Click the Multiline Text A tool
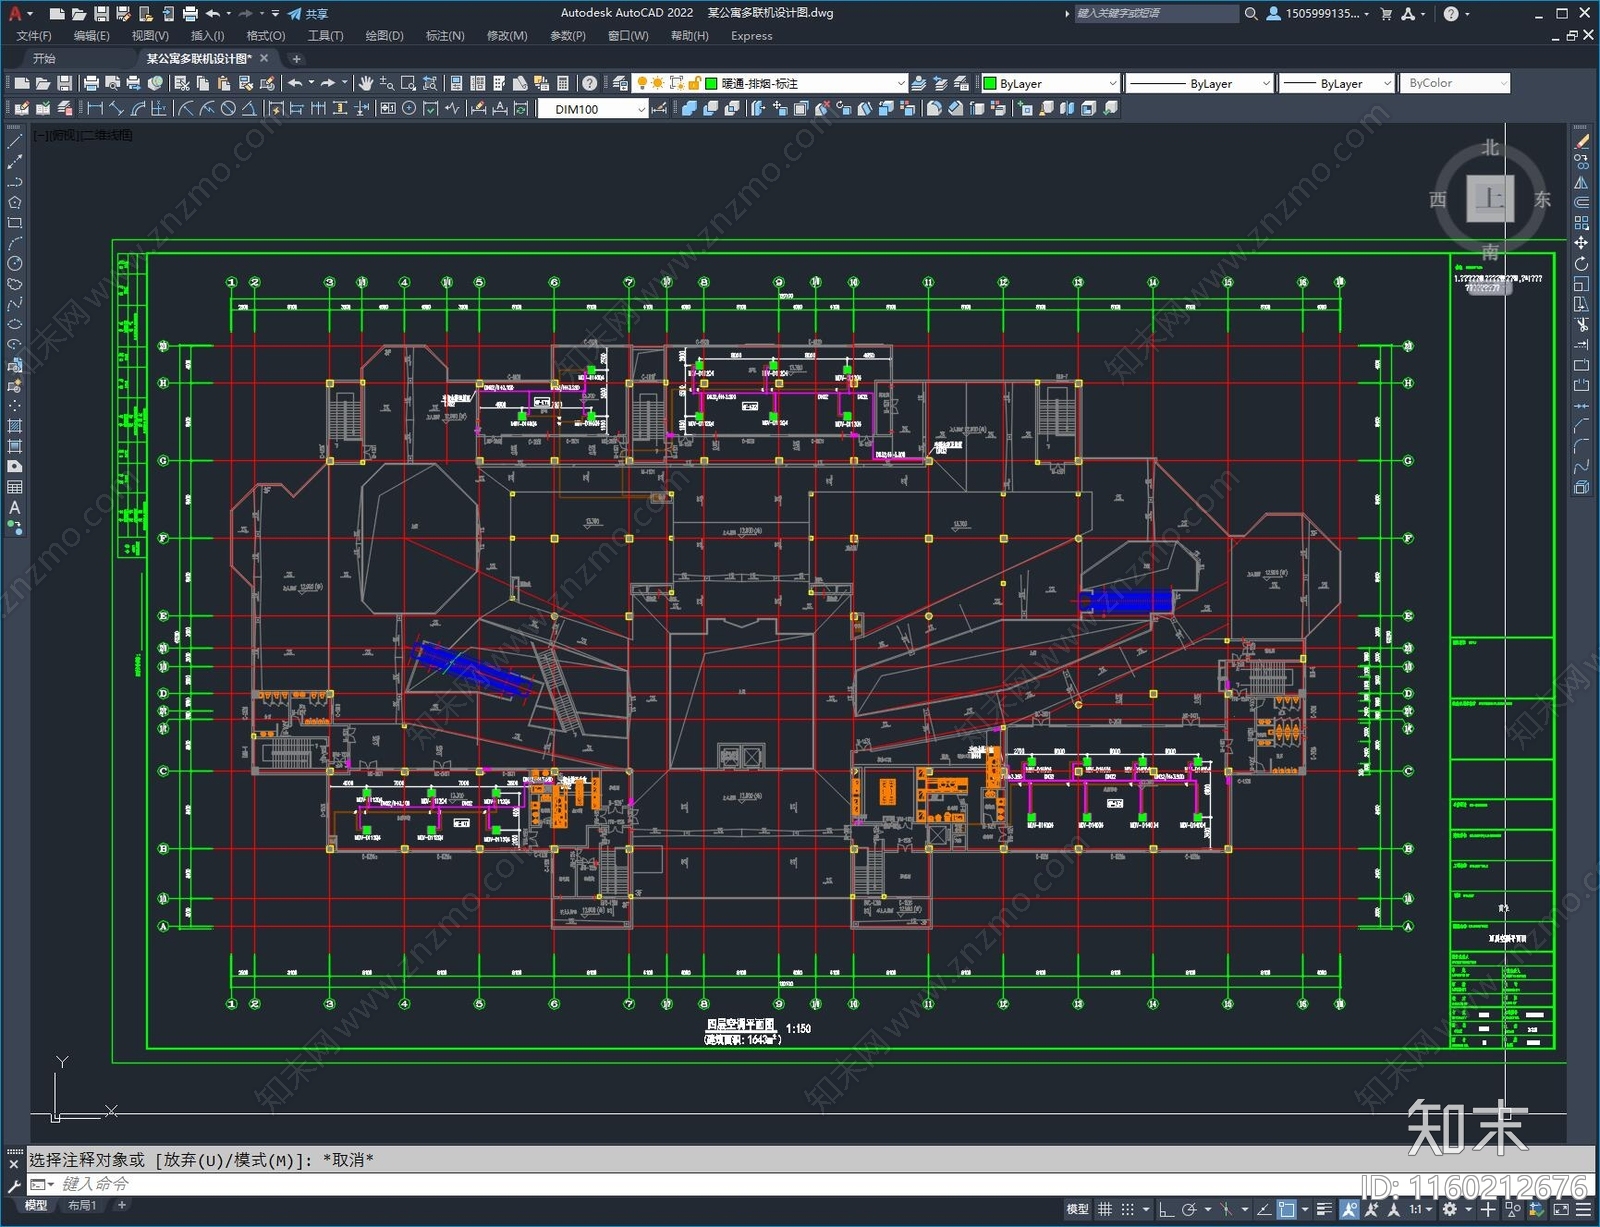The image size is (1600, 1227). click(15, 507)
